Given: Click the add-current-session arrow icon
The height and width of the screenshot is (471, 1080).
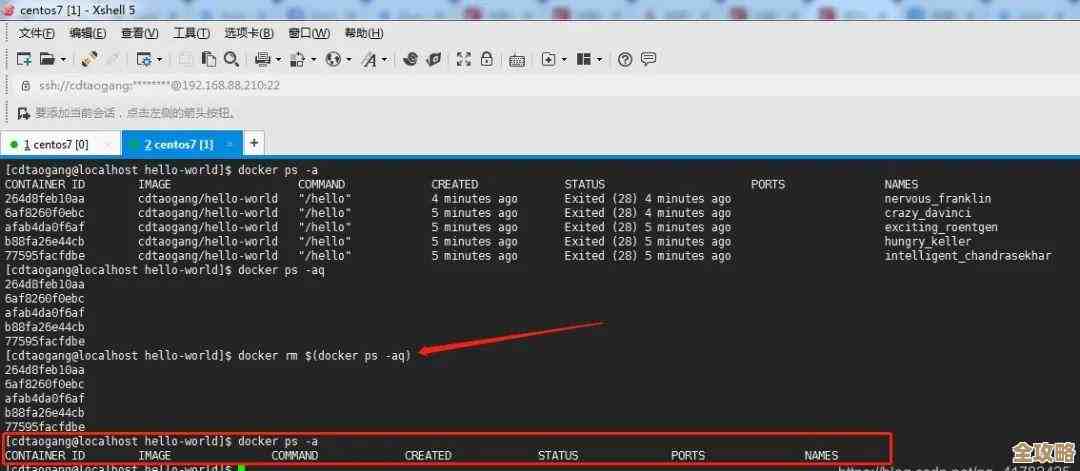Looking at the screenshot, I should click(x=23, y=113).
